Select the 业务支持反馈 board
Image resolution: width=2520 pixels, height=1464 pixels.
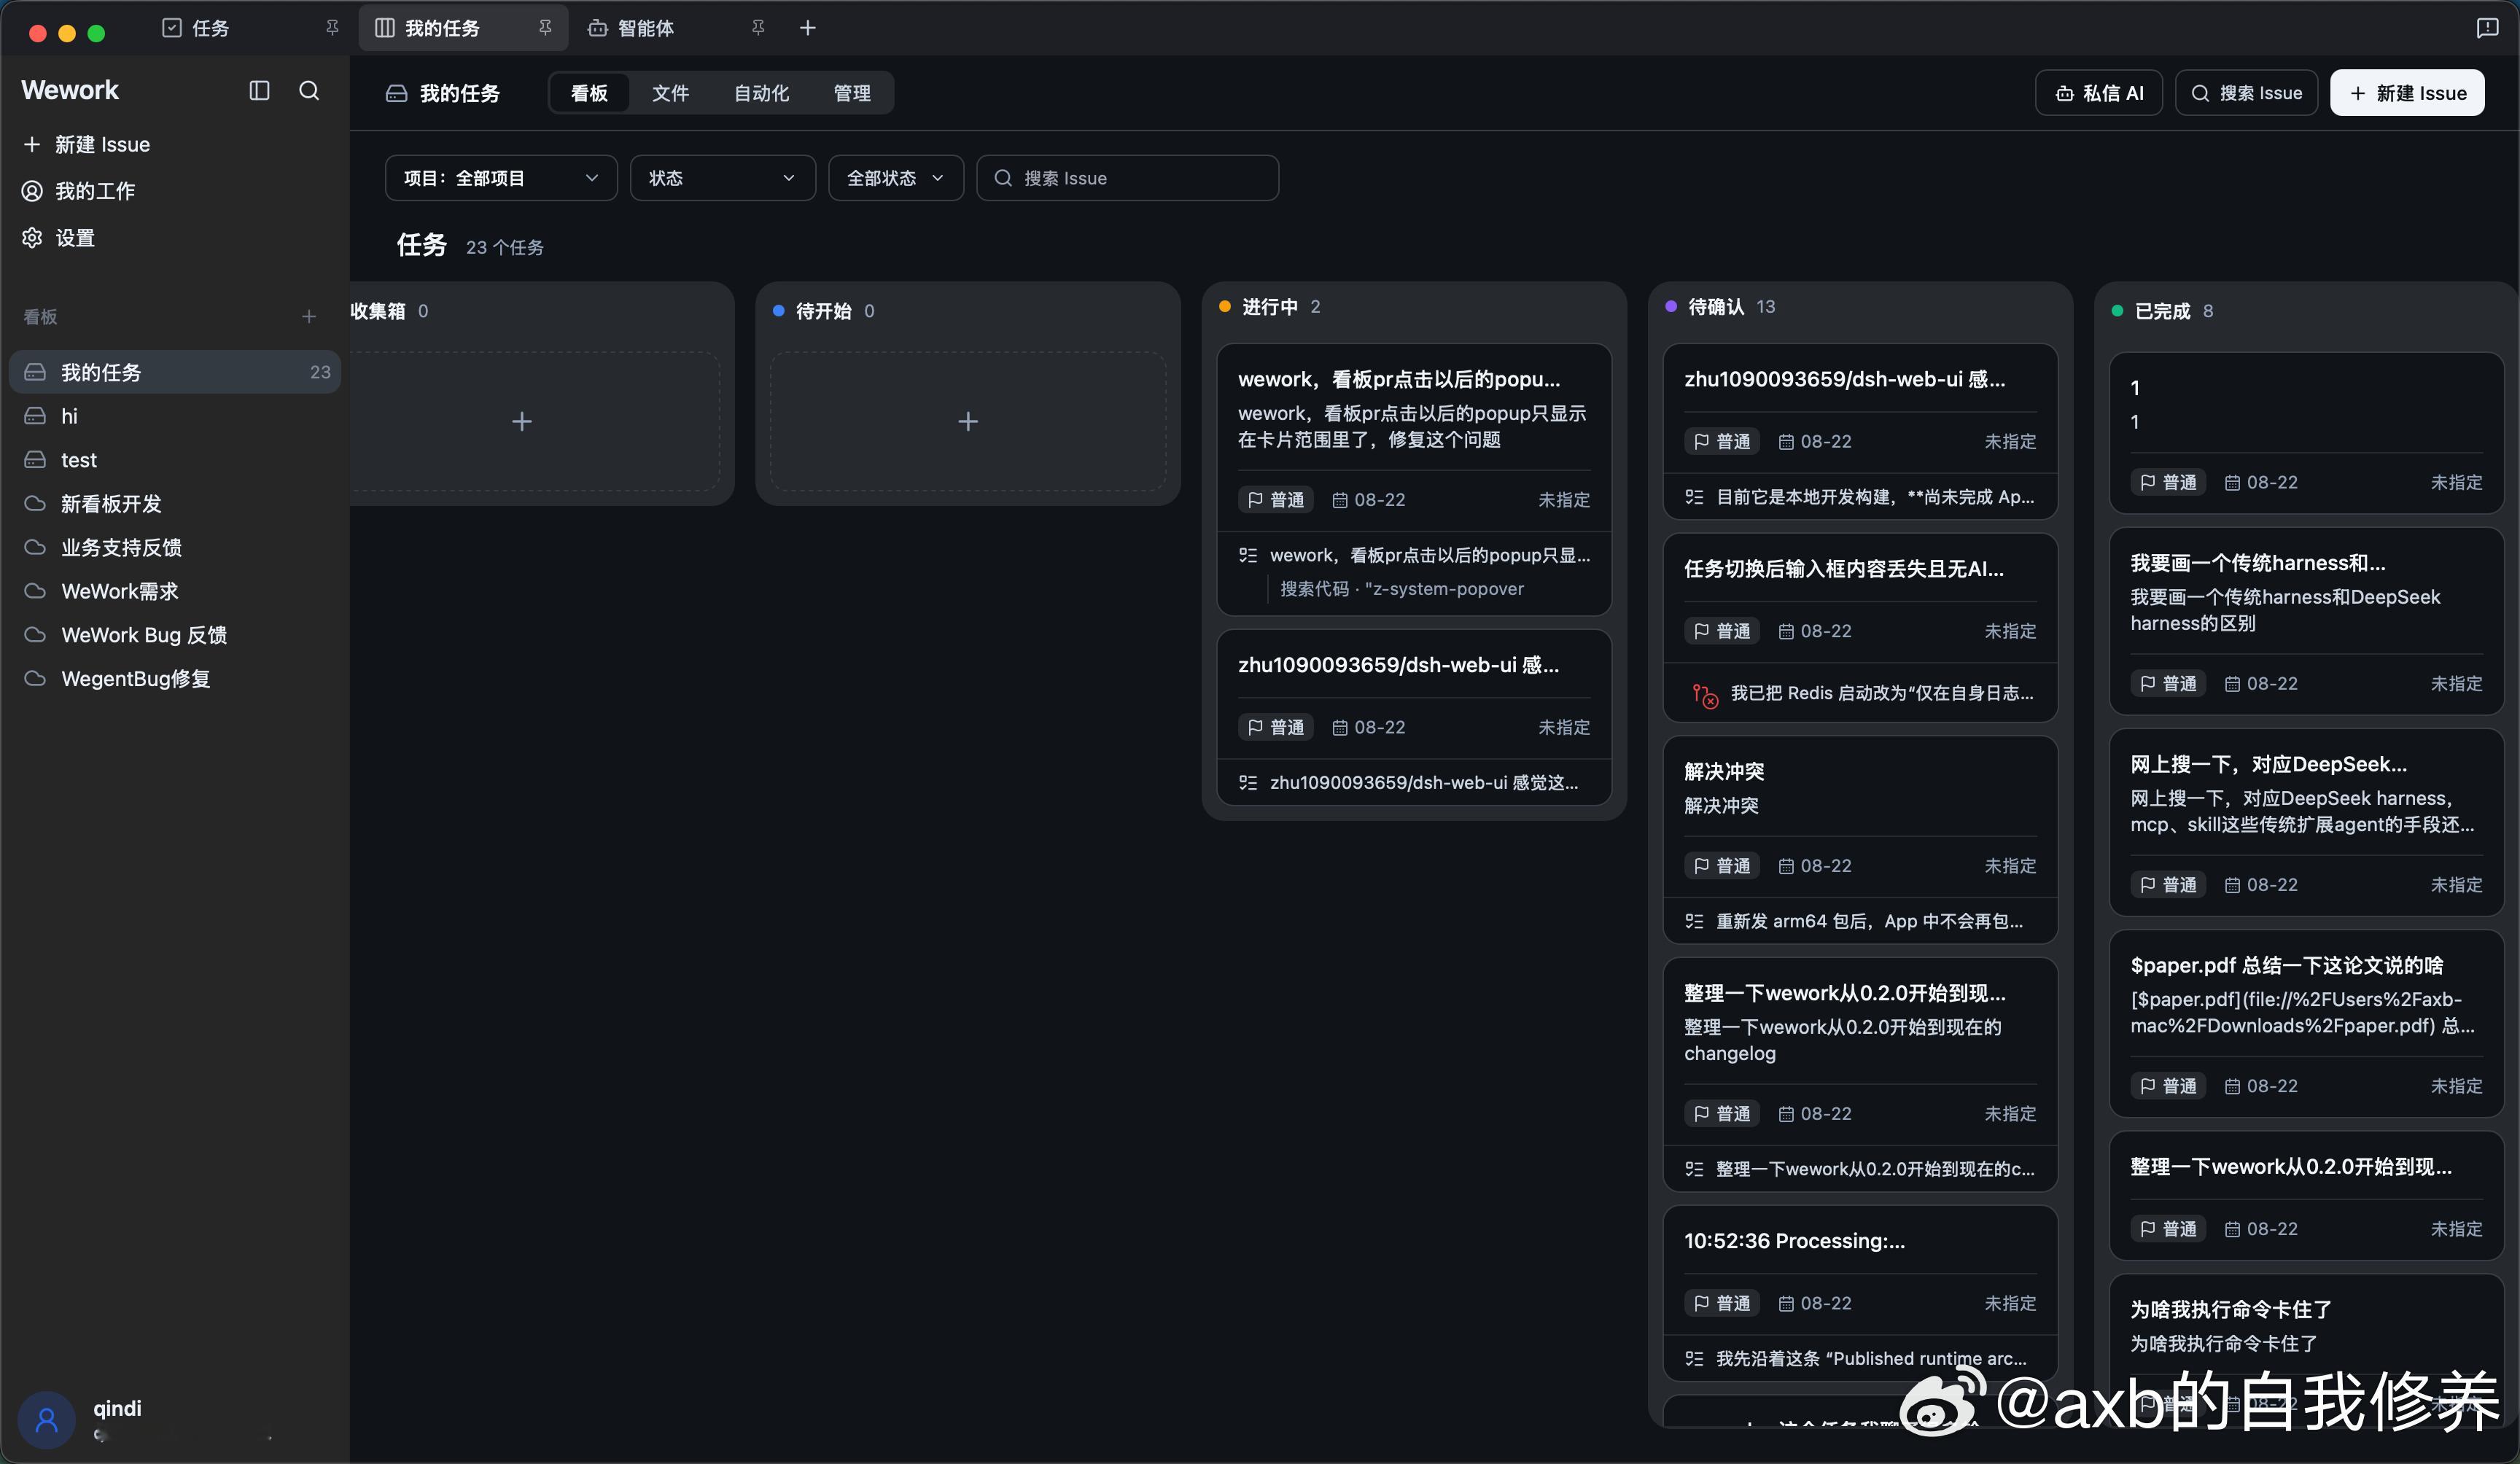pyautogui.click(x=175, y=547)
